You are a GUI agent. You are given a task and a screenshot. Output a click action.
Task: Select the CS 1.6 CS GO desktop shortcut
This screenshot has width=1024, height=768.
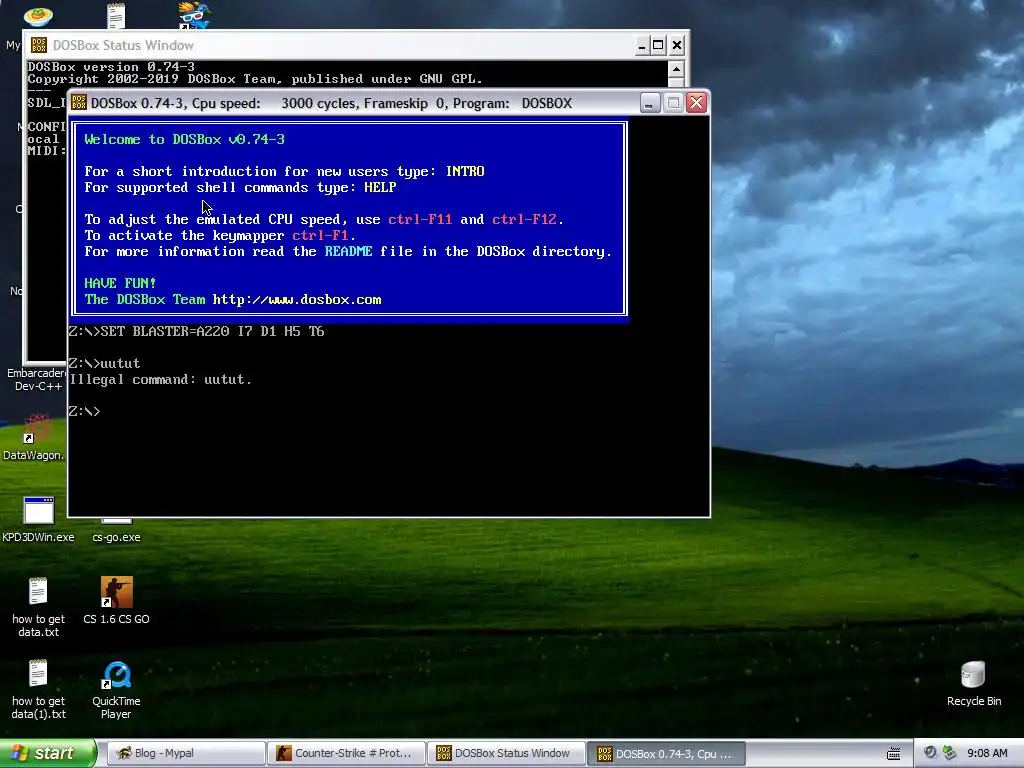tap(116, 592)
